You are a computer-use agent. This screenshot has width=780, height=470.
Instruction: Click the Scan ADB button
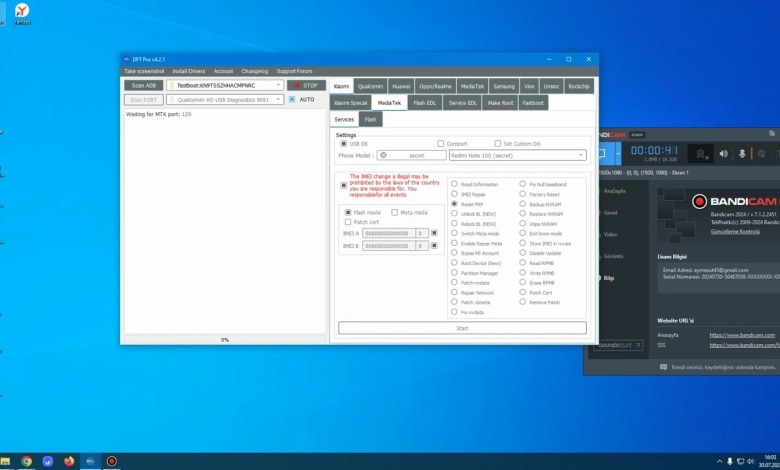pyautogui.click(x=143, y=85)
